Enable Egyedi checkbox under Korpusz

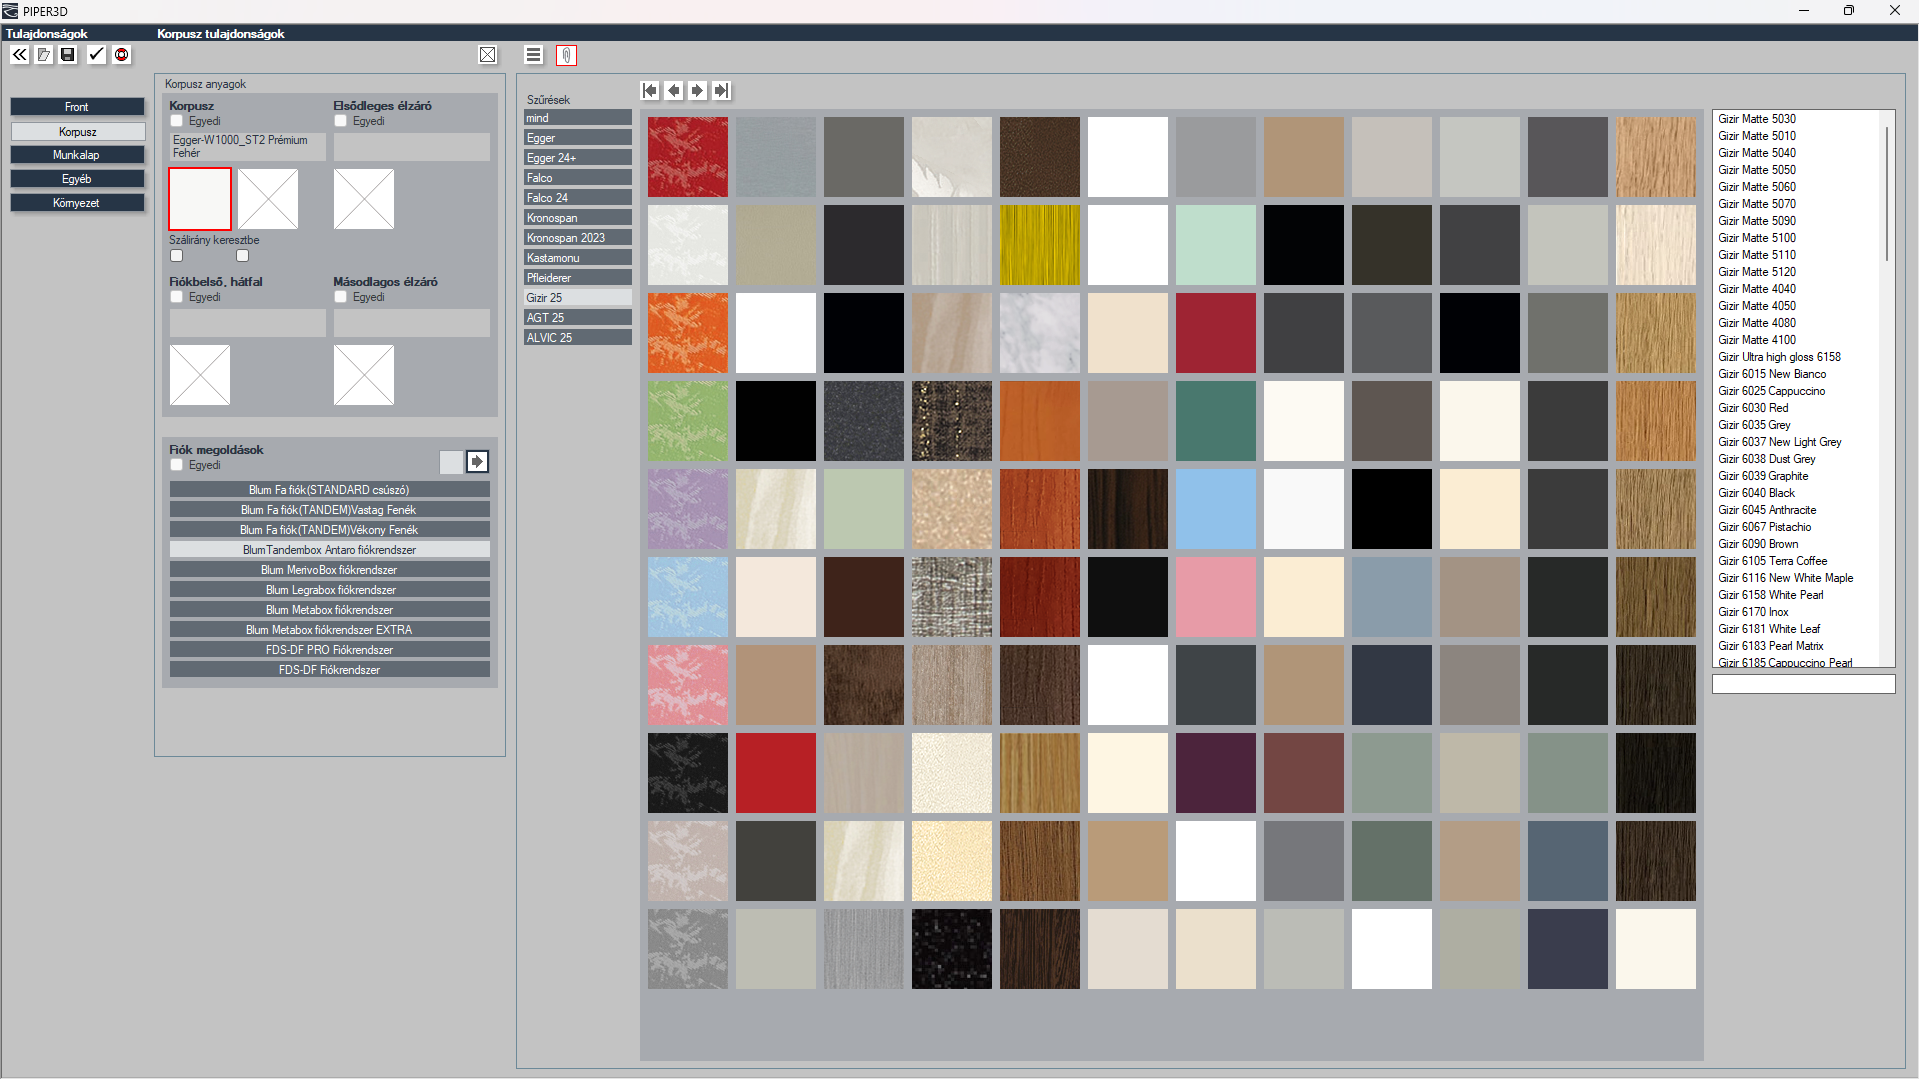pos(177,121)
